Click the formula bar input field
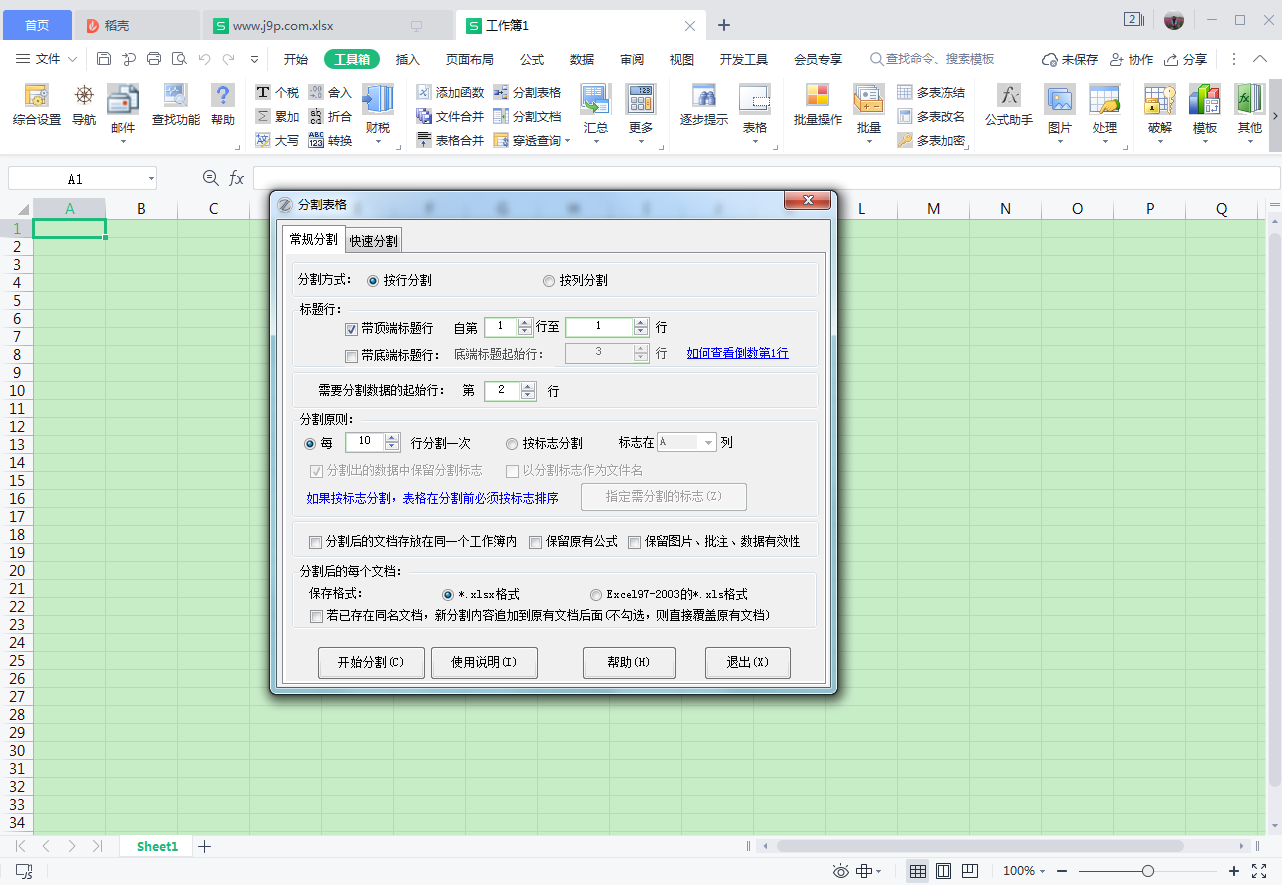 coord(766,178)
